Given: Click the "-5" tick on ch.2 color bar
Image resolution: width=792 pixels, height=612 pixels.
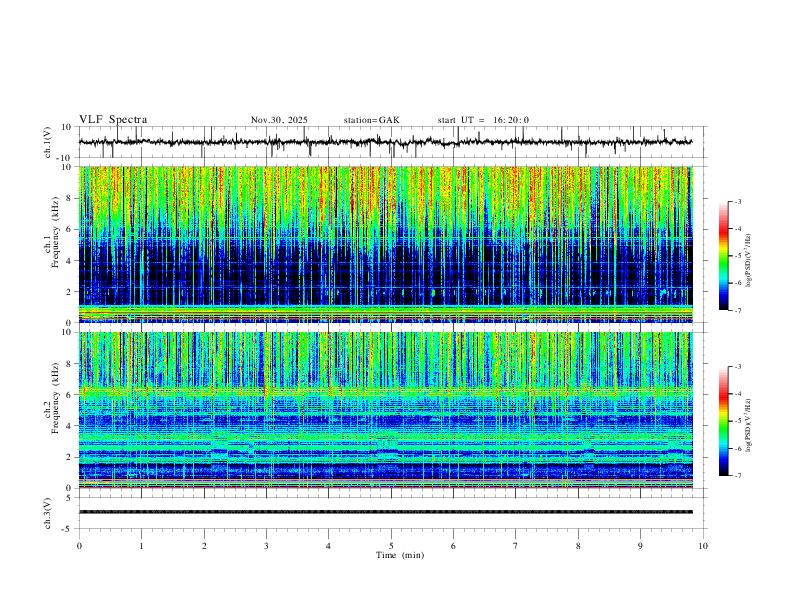Looking at the screenshot, I should coord(737,421).
